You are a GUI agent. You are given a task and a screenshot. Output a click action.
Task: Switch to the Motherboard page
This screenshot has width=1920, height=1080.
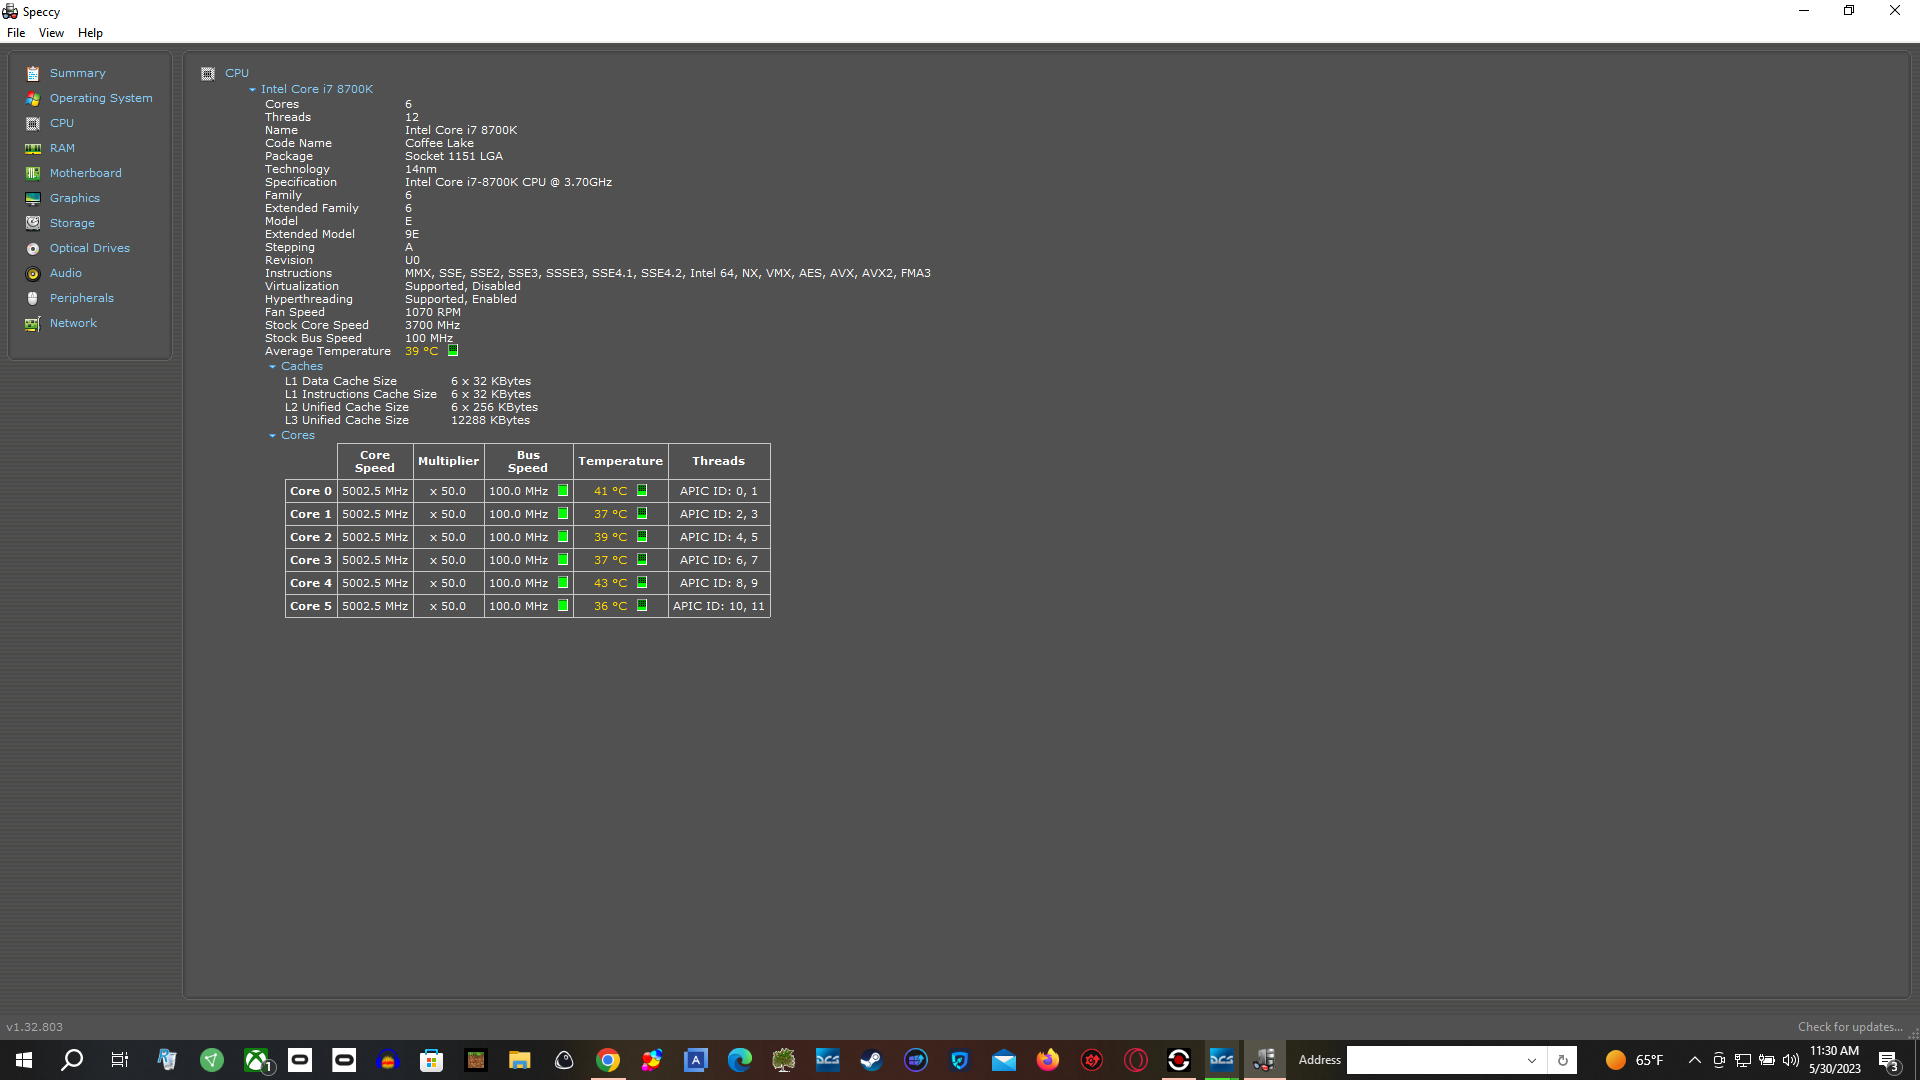[86, 173]
